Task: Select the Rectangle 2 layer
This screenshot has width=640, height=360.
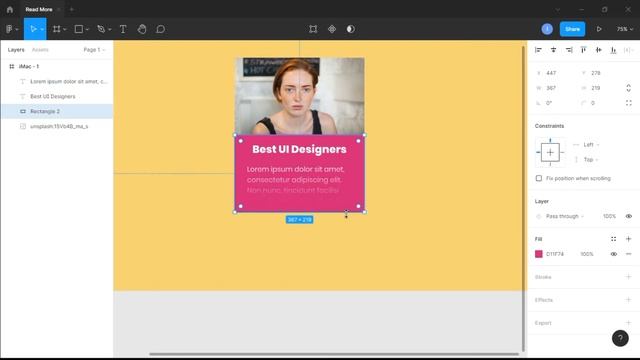Action: pyautogui.click(x=57, y=111)
